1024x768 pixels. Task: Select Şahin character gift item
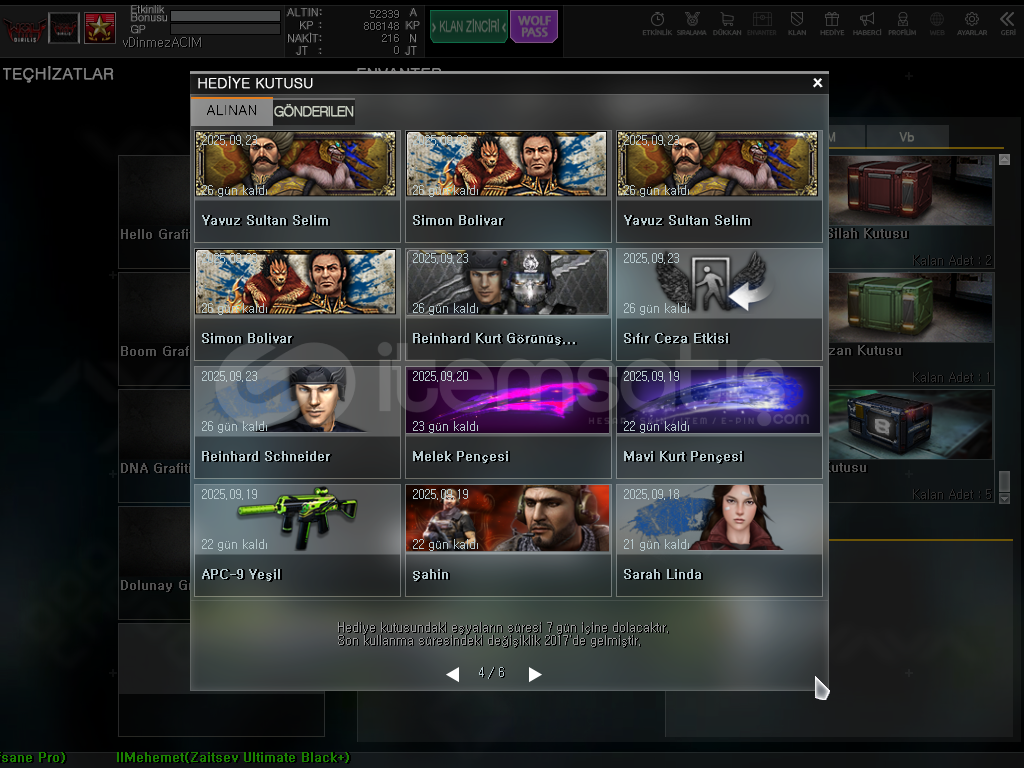coord(508,541)
